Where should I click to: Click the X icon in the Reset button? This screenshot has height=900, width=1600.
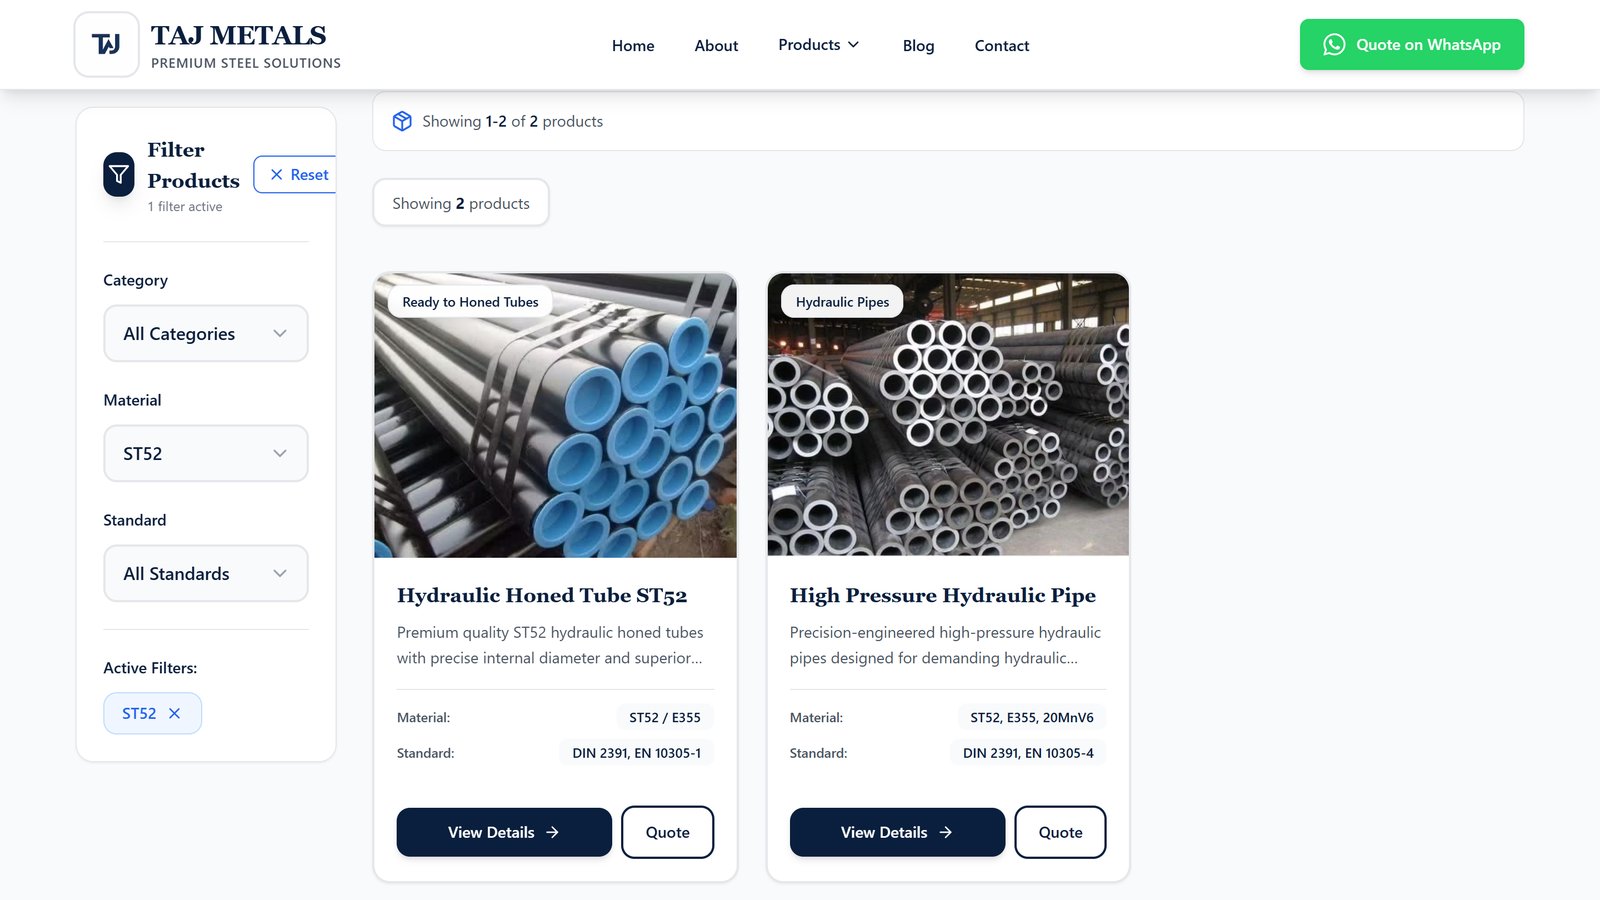[x=277, y=174]
